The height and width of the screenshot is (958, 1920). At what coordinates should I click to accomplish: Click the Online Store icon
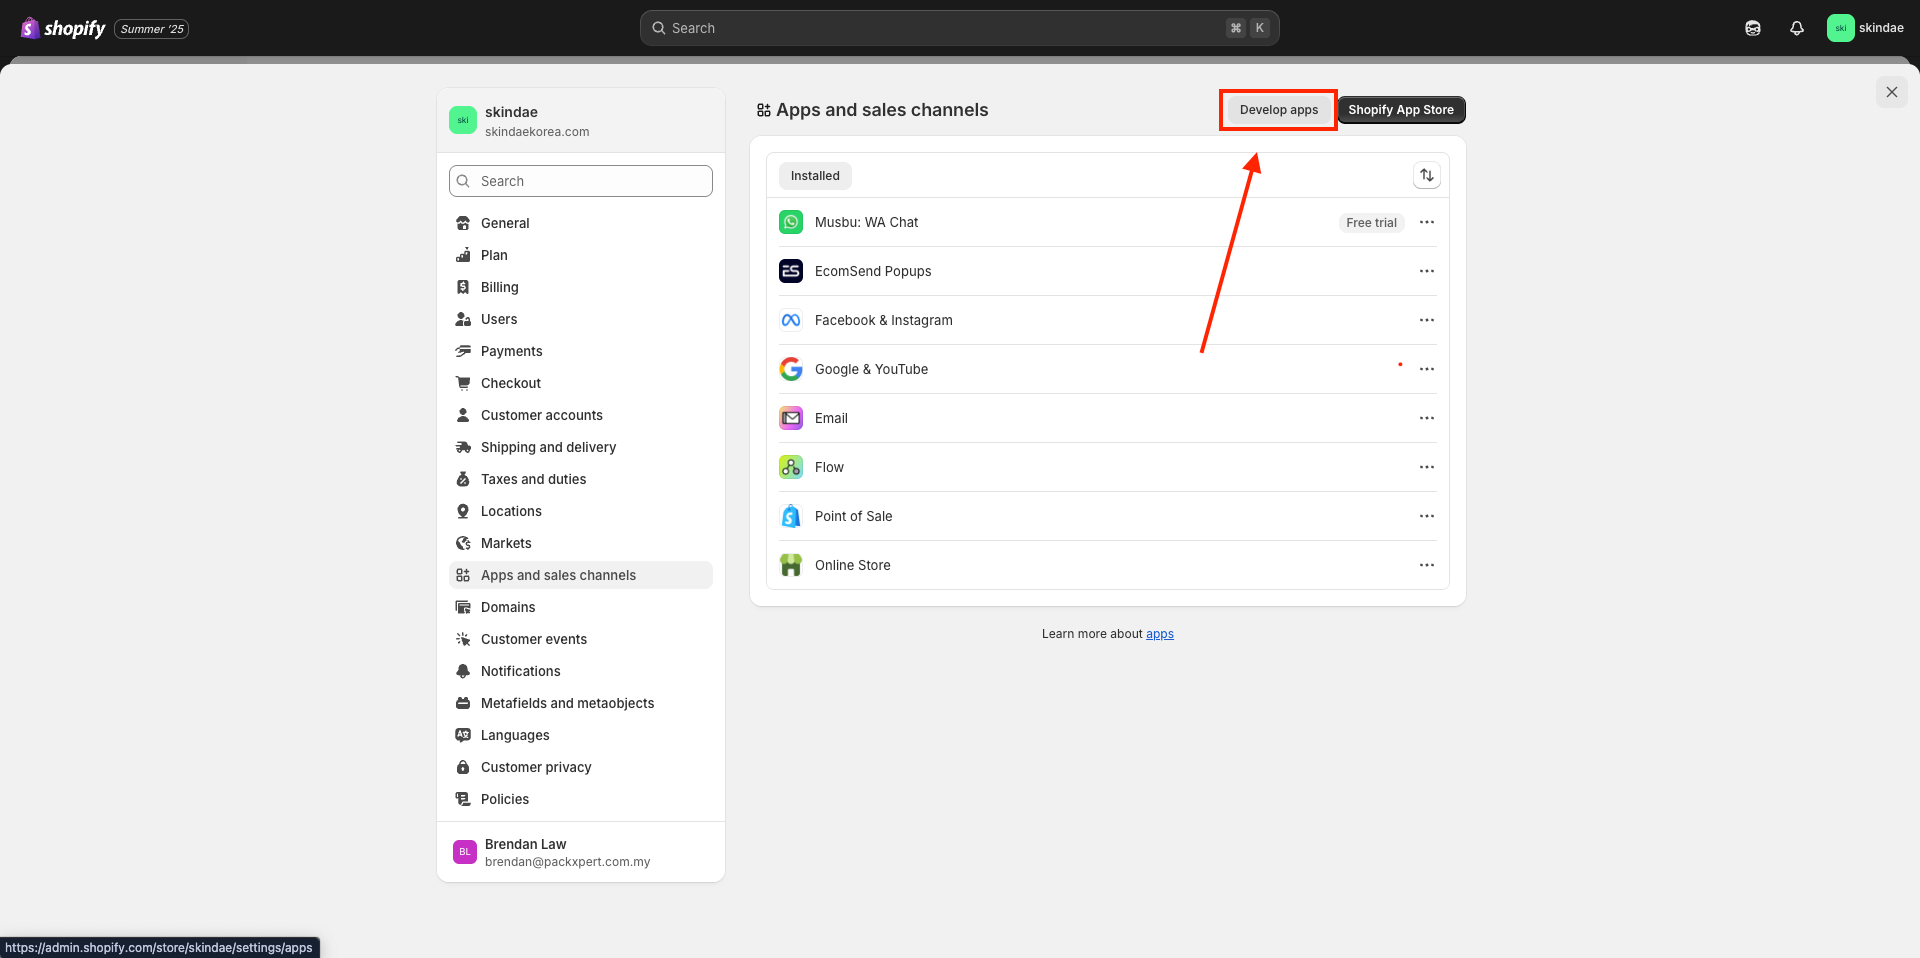point(791,565)
